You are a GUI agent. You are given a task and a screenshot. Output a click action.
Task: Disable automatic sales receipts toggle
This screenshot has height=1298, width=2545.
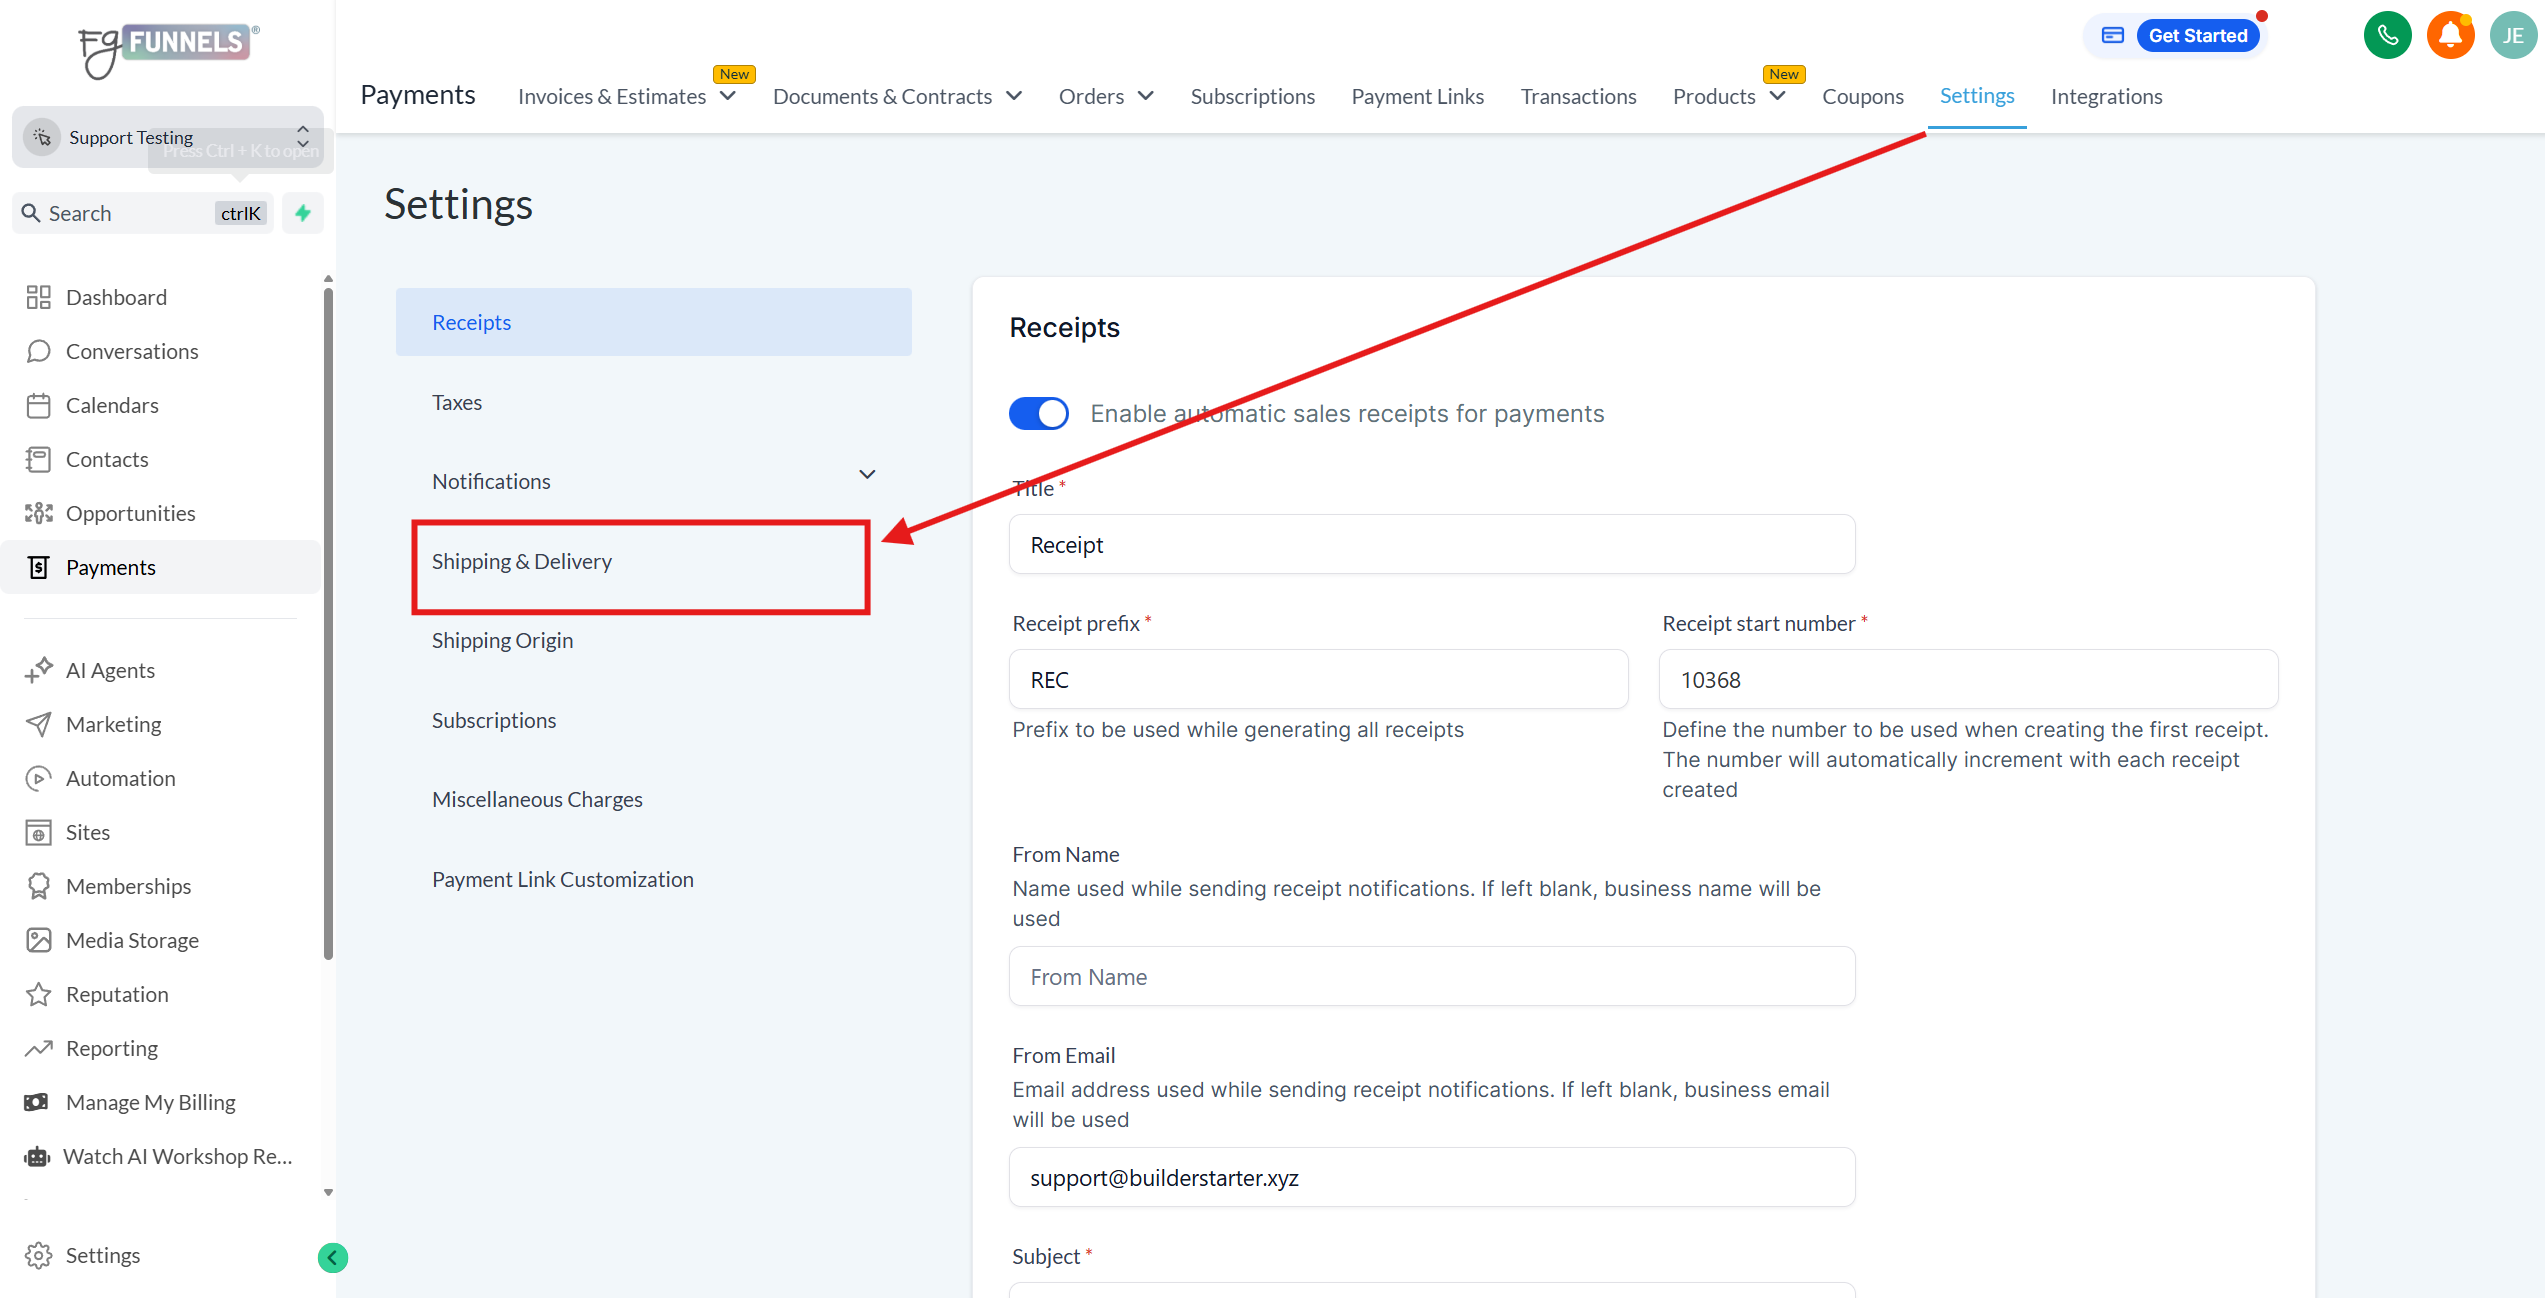pyautogui.click(x=1038, y=413)
